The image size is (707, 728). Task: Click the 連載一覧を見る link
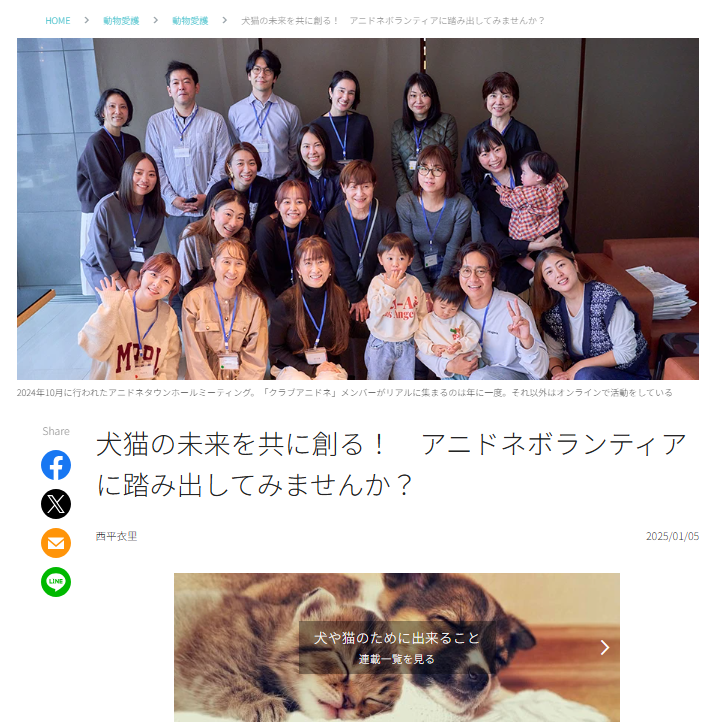point(396,659)
